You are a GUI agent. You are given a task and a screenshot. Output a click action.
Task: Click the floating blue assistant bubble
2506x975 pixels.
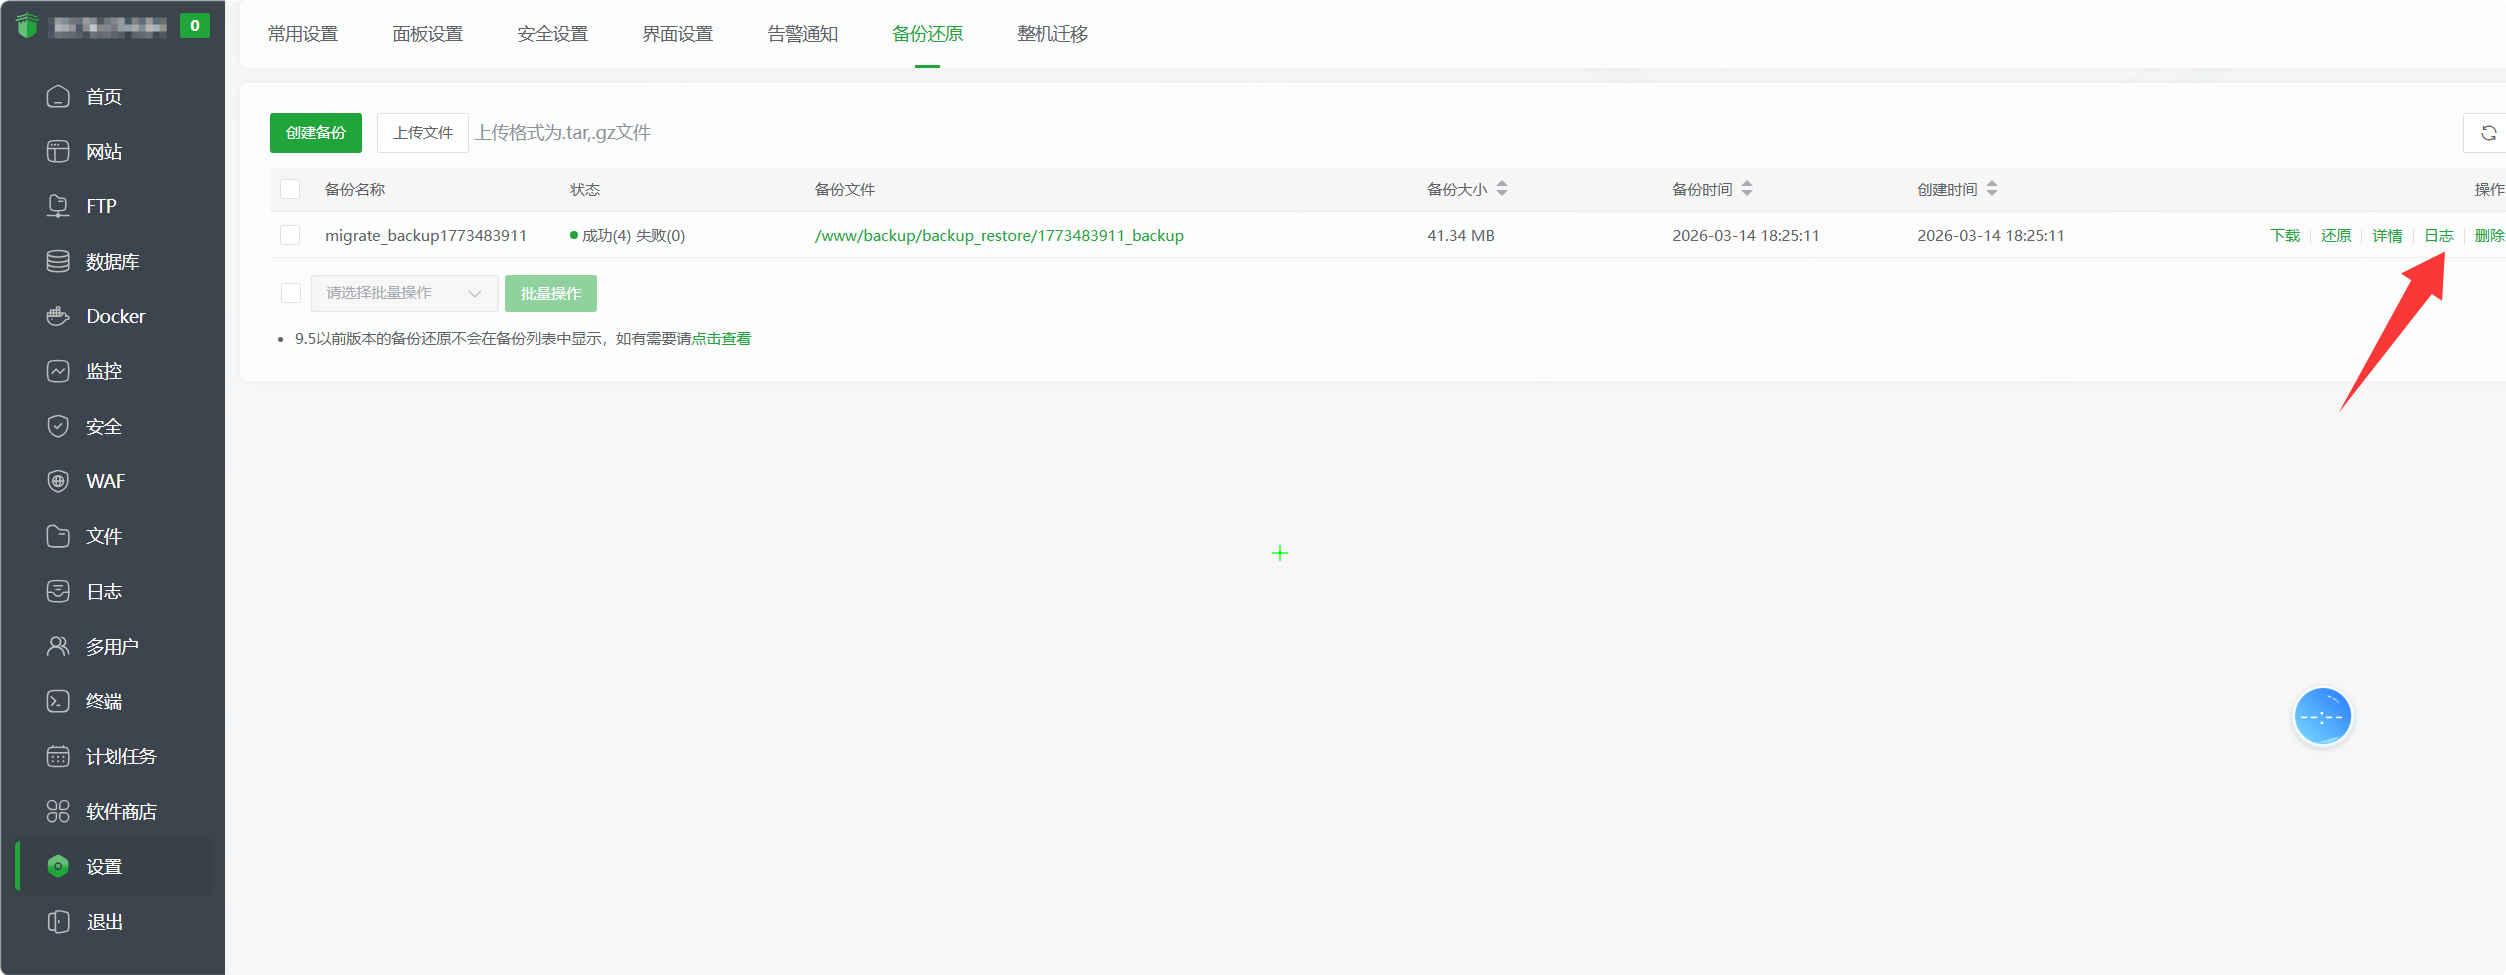(2321, 716)
